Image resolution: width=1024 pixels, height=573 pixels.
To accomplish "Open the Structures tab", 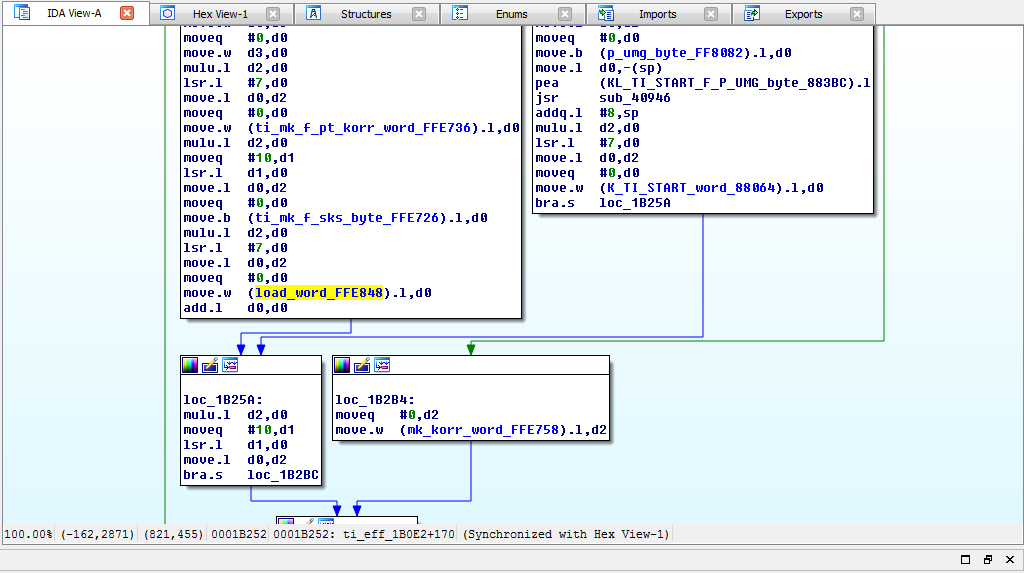I will tap(366, 14).
